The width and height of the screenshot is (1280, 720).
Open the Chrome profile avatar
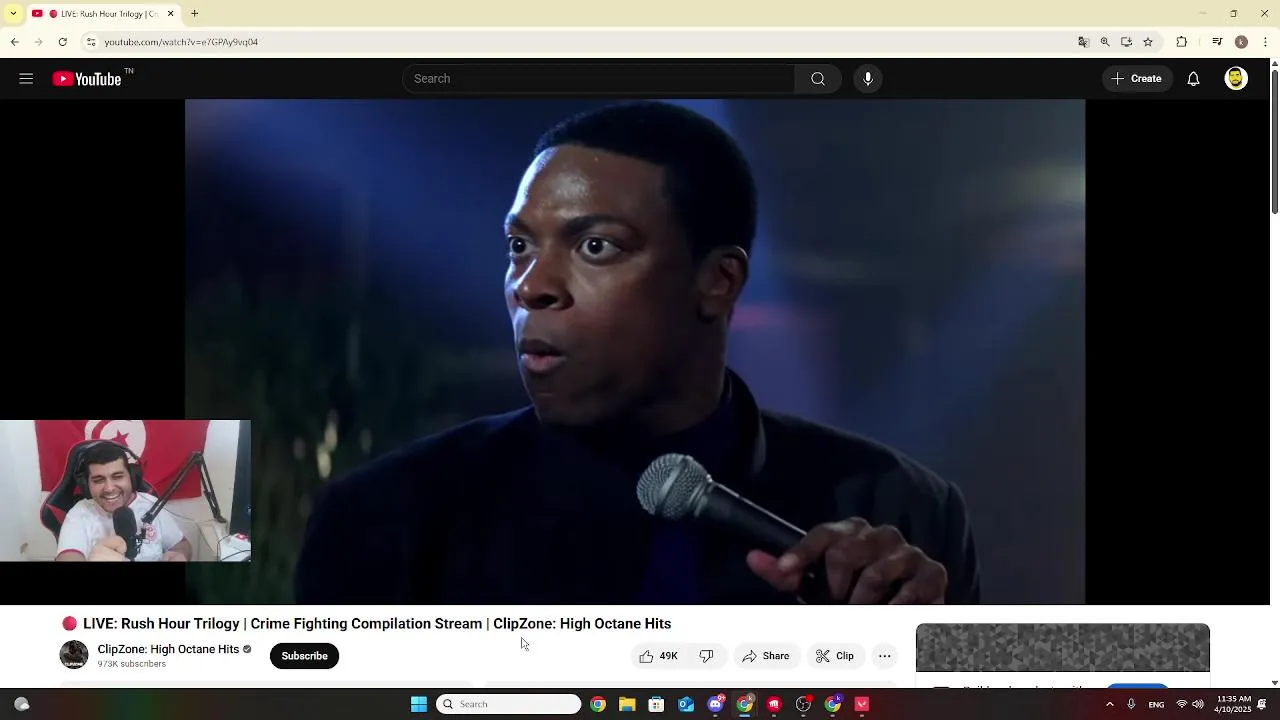point(1241,42)
